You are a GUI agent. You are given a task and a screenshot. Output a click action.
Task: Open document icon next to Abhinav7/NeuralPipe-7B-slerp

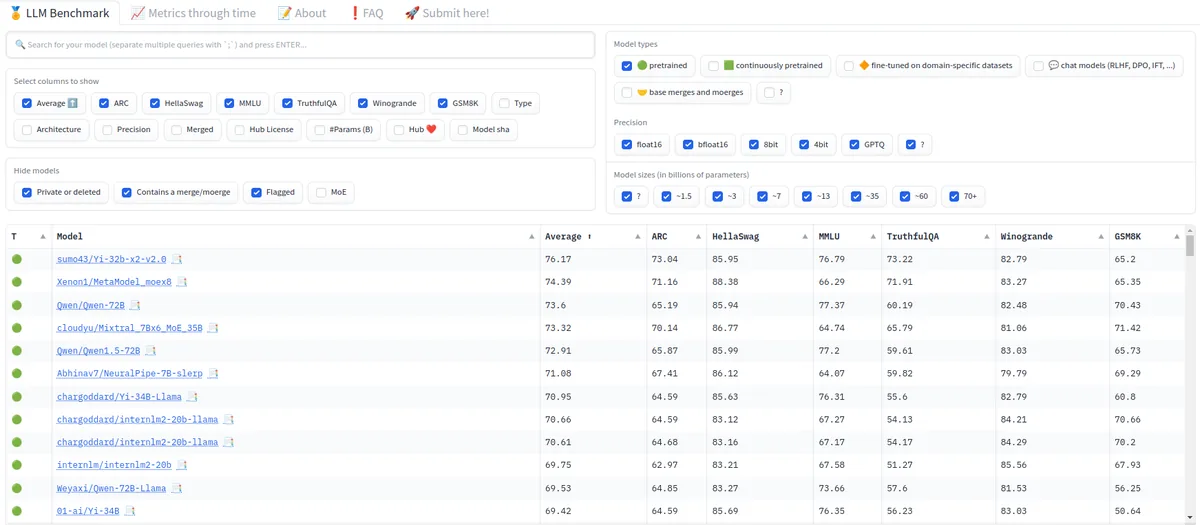(x=213, y=373)
